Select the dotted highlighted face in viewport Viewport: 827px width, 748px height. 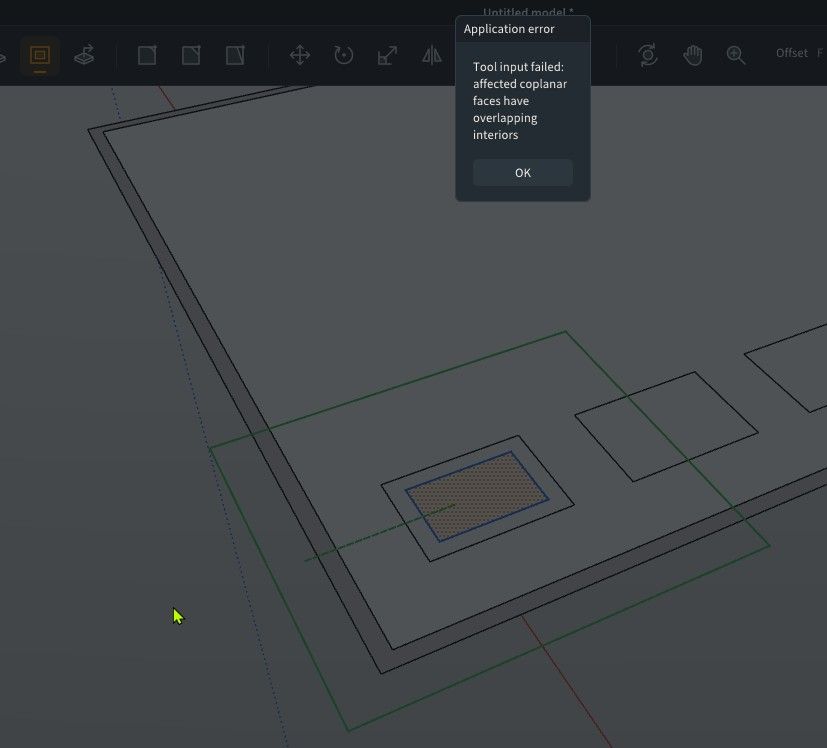coord(477,496)
